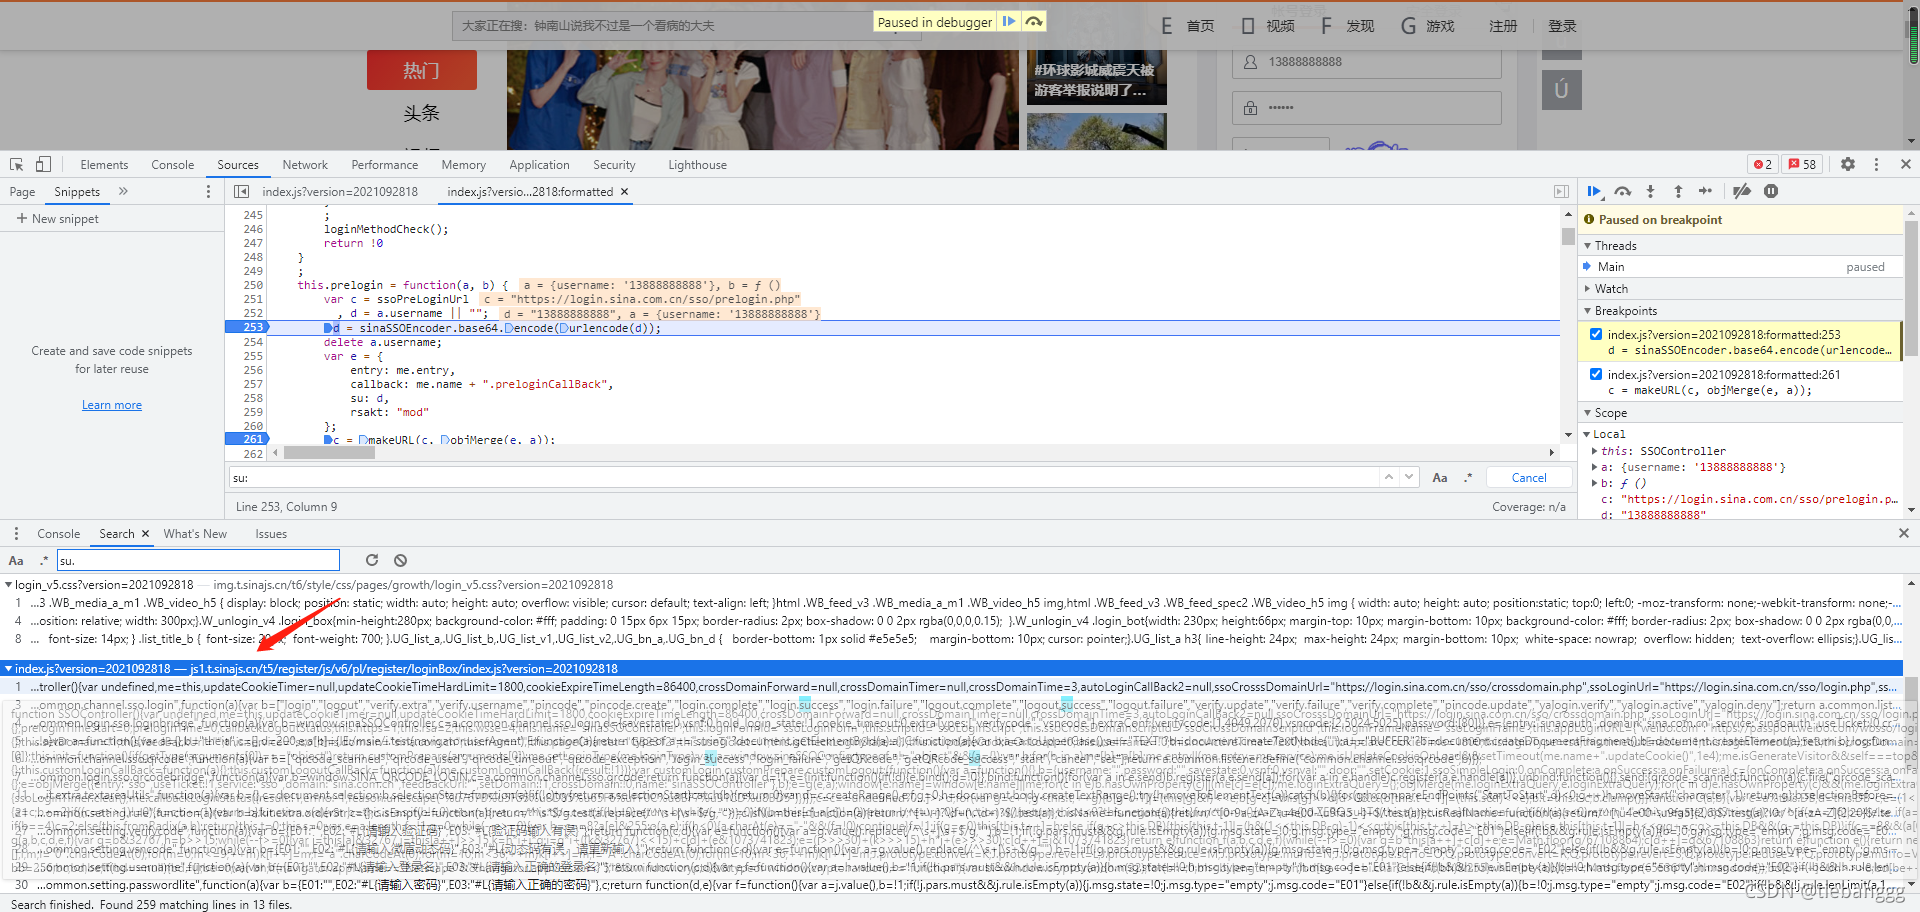Step over from the Paused in debugger overlay
1920x912 pixels.
1034,21
